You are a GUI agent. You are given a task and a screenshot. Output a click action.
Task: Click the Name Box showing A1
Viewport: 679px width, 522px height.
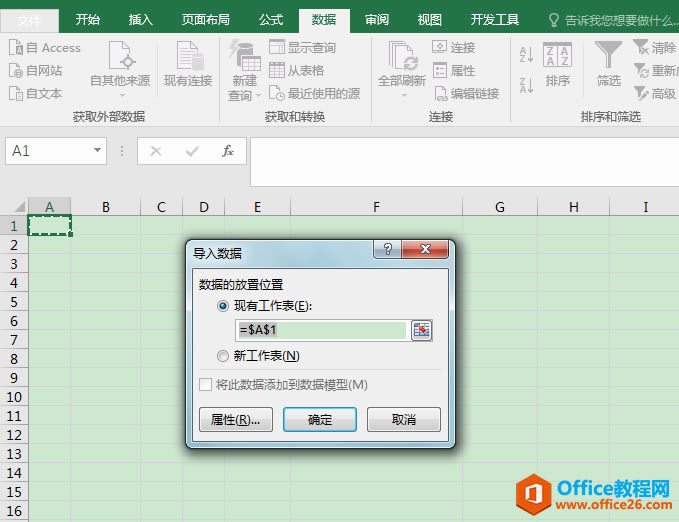click(x=56, y=151)
